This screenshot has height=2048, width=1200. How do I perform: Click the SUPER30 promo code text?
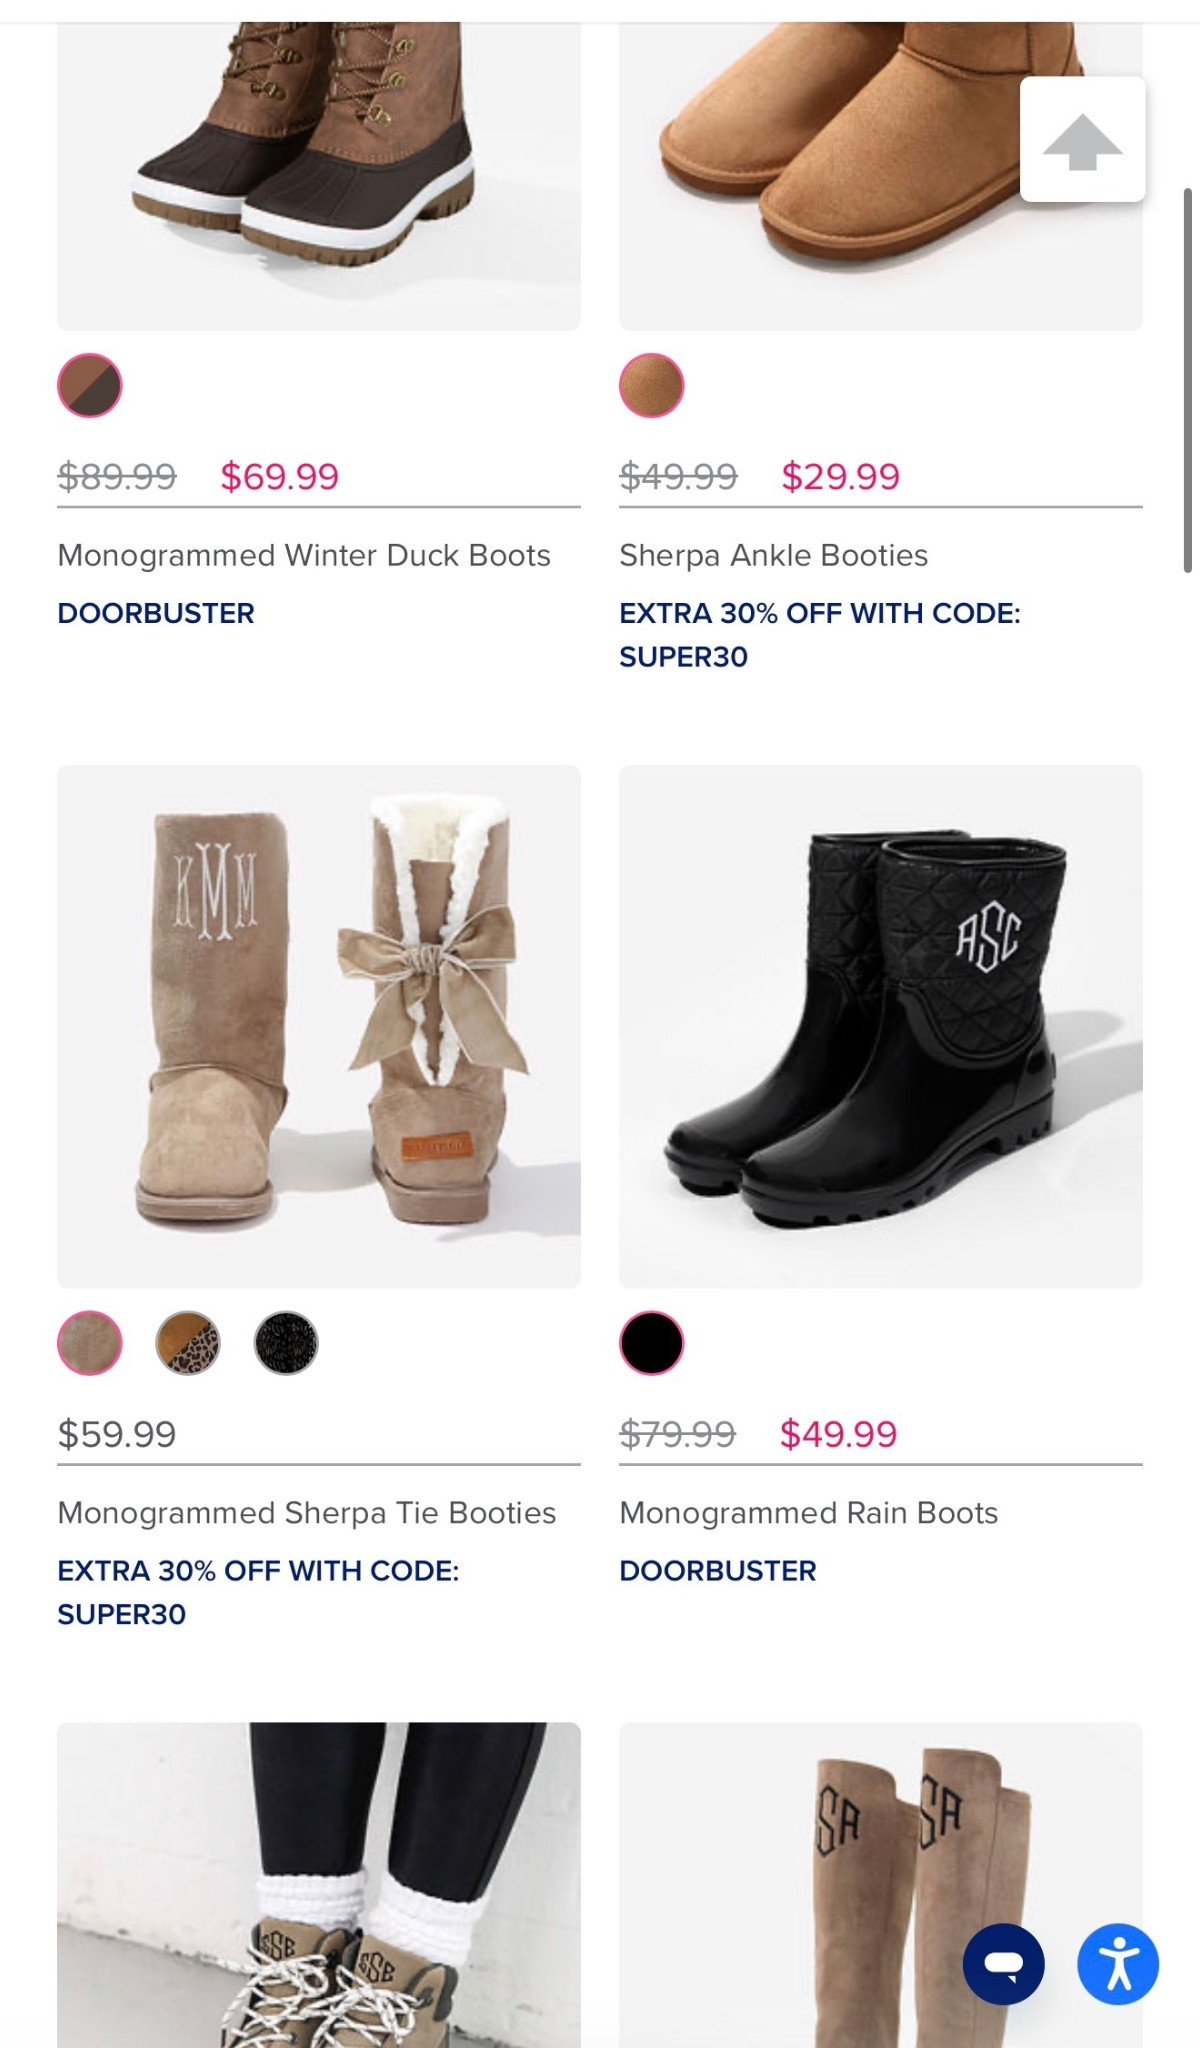683,657
